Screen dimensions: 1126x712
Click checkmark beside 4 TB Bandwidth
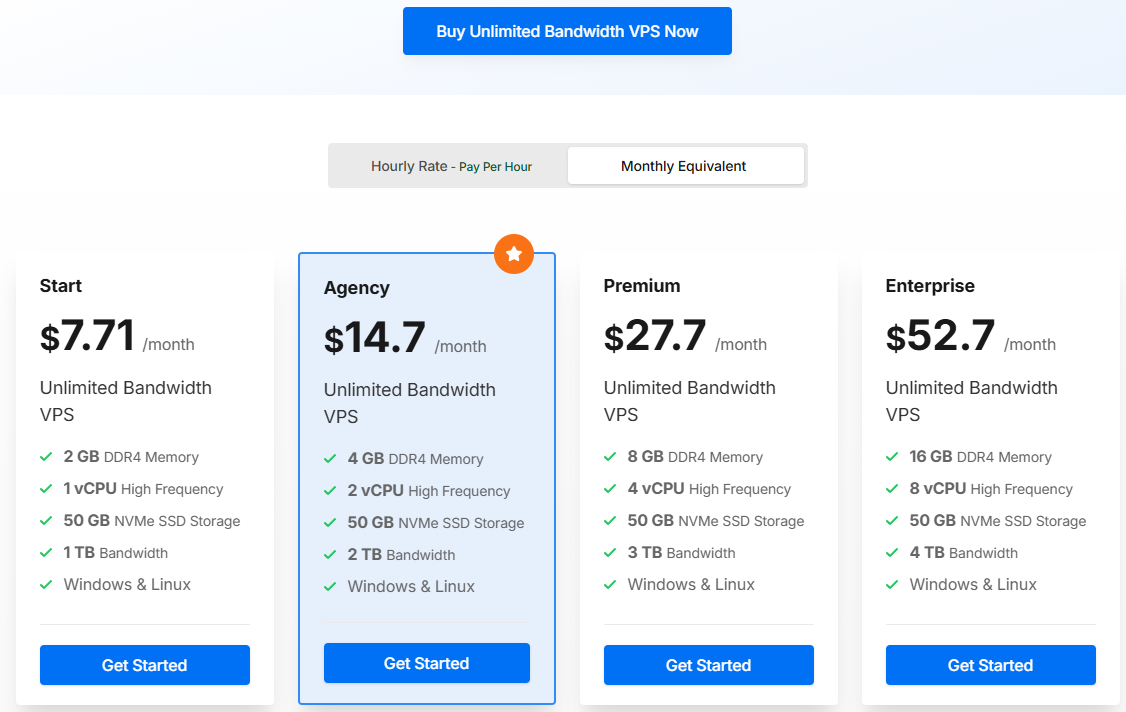pyautogui.click(x=892, y=553)
